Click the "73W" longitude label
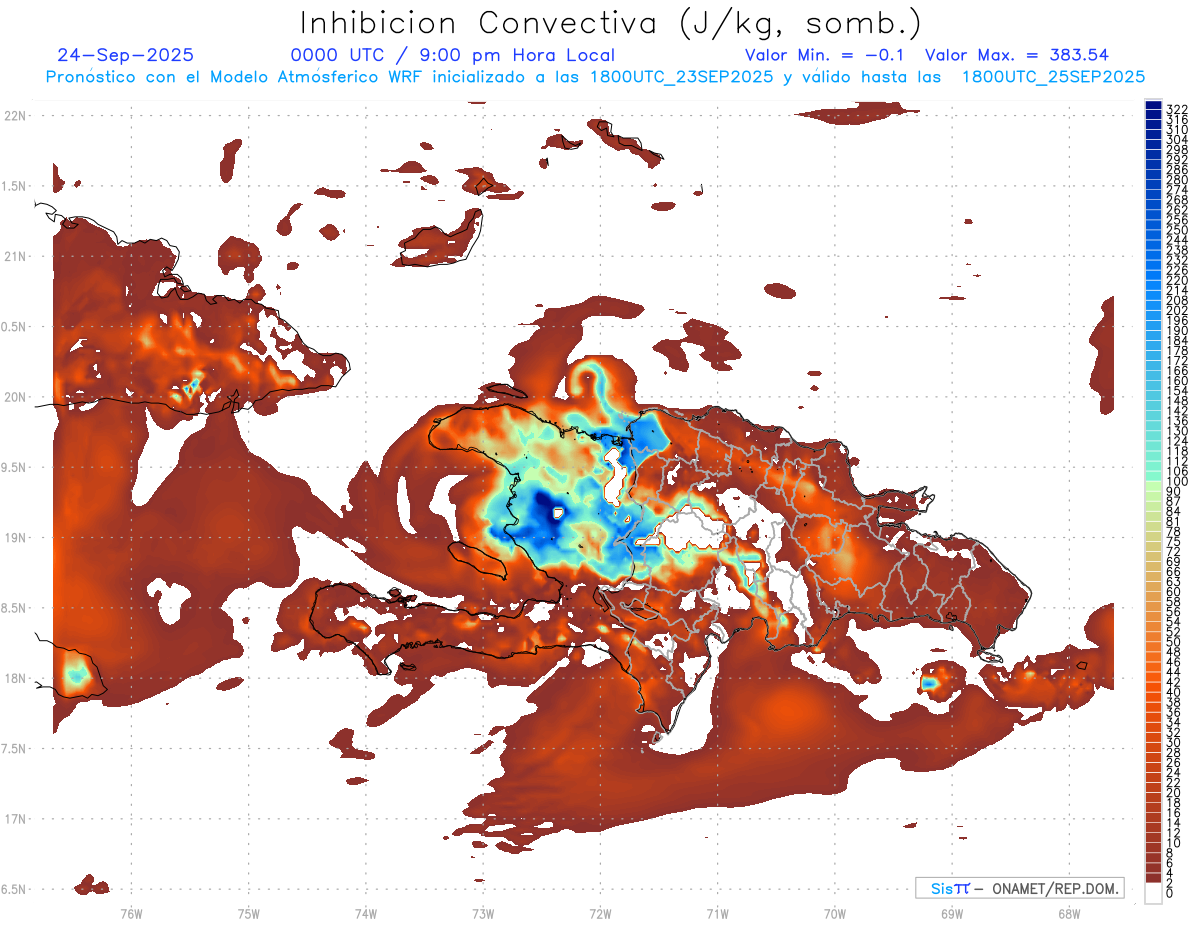The image size is (1200, 927). pos(483,914)
